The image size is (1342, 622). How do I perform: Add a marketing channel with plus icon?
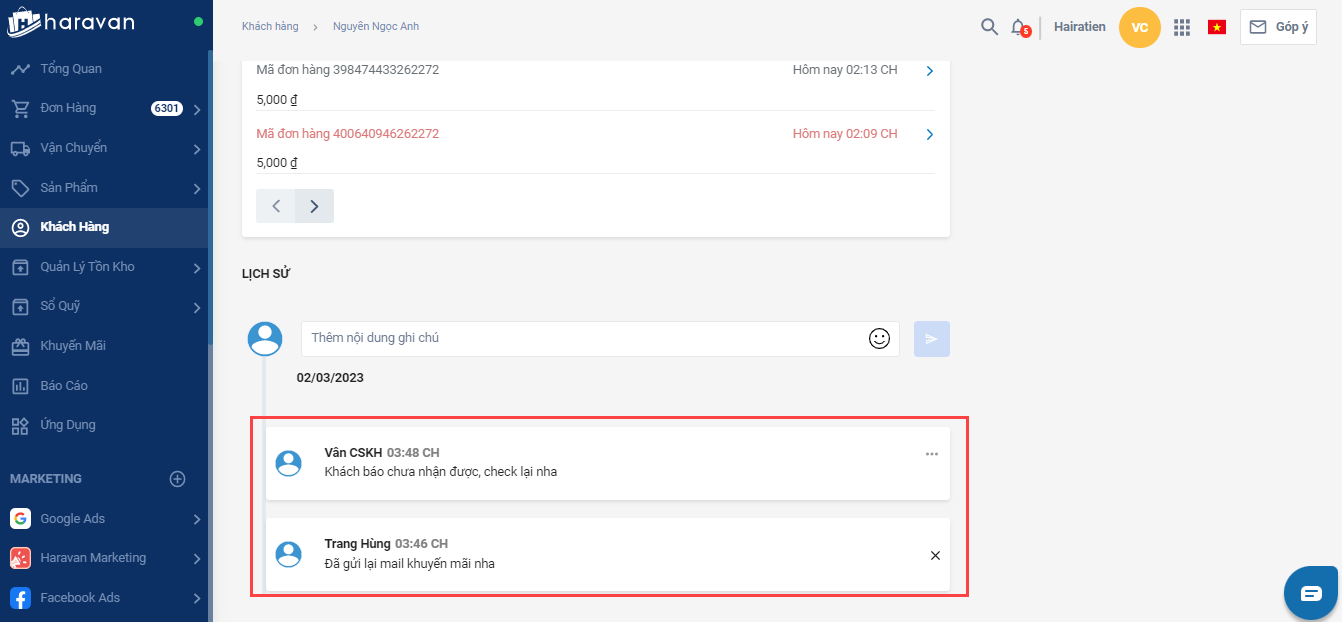[x=178, y=479]
